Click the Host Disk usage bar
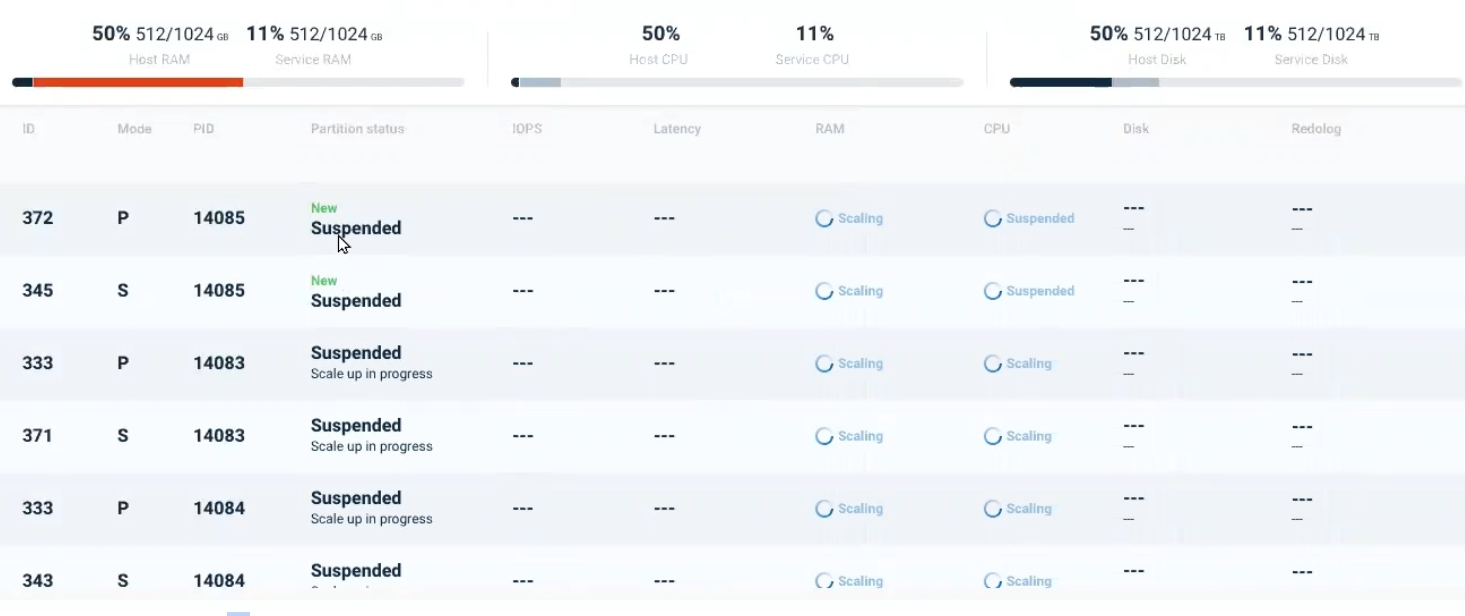Viewport: 1465px width, 616px height. [1236, 82]
